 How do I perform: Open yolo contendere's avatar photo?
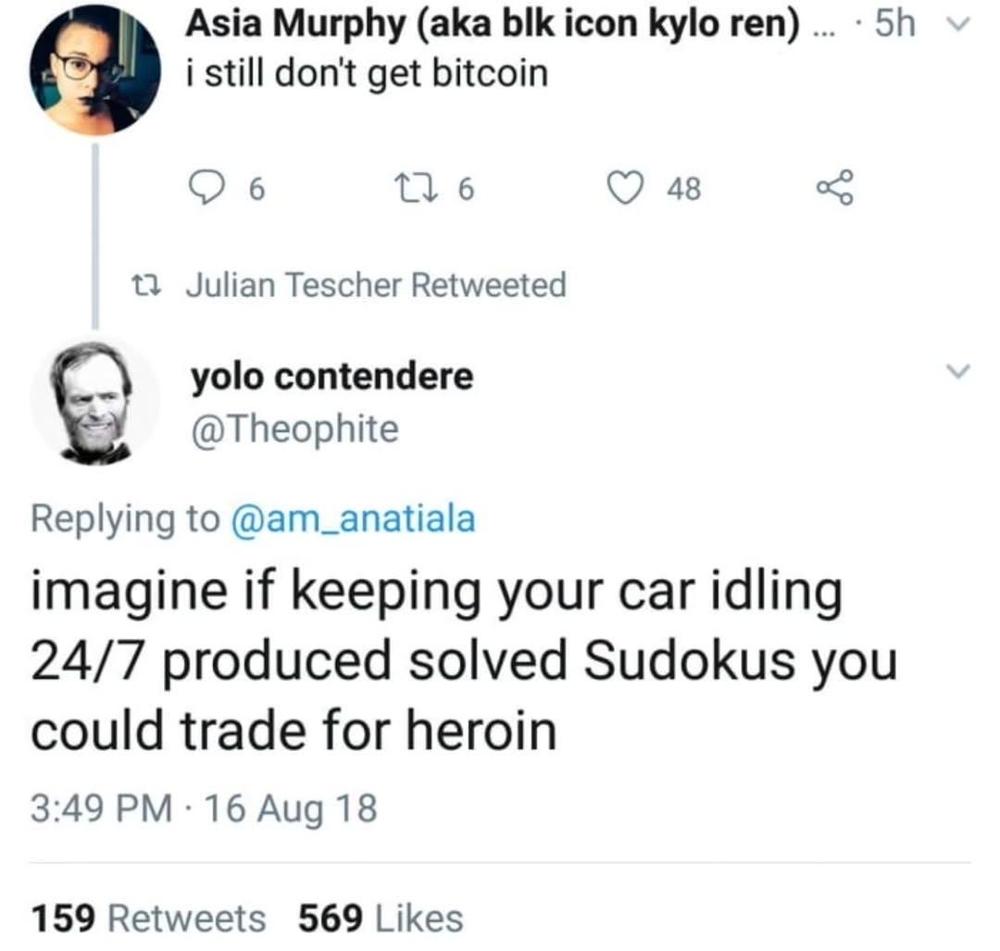point(95,402)
